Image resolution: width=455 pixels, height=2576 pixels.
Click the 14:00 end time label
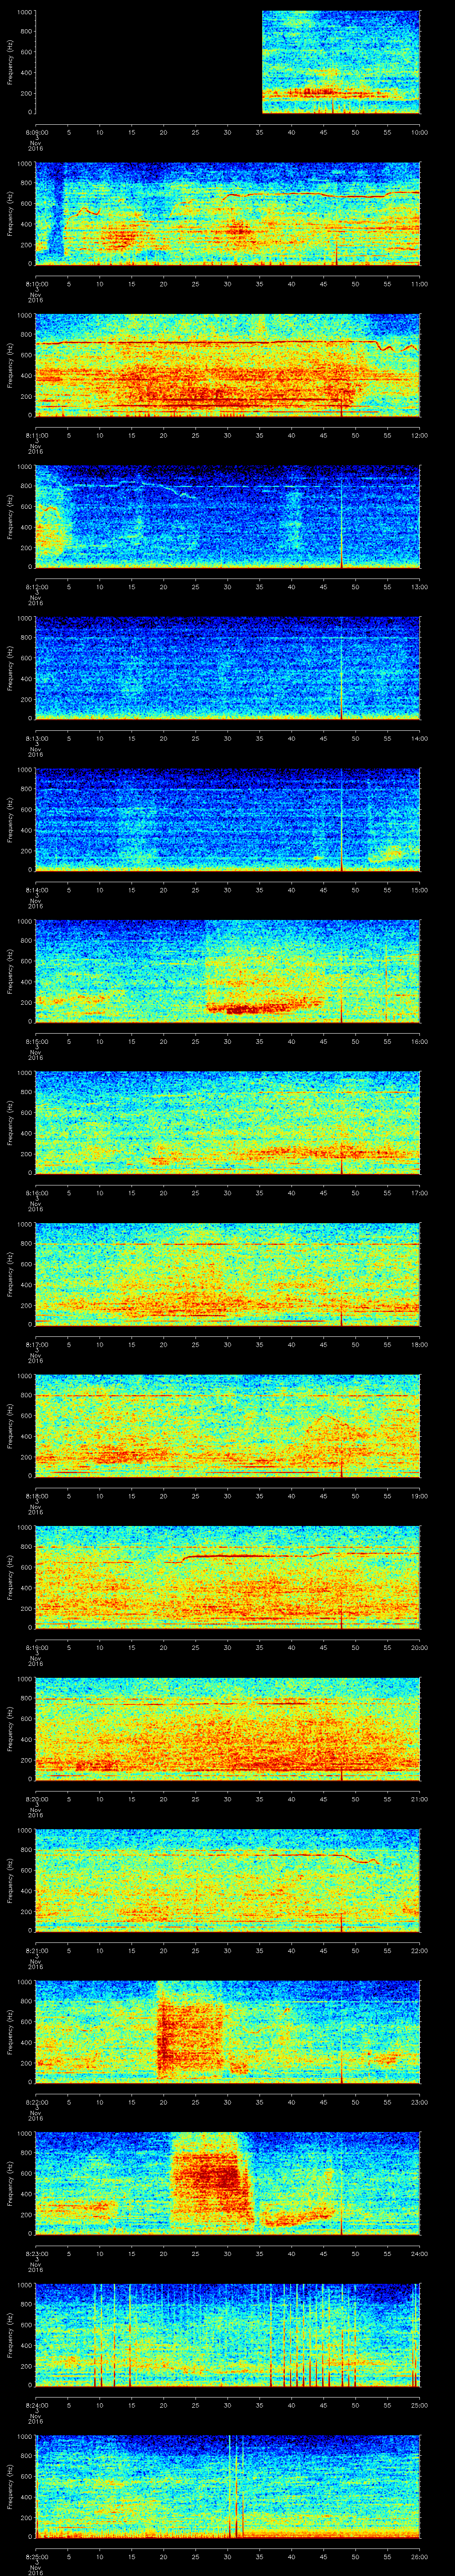(x=420, y=738)
